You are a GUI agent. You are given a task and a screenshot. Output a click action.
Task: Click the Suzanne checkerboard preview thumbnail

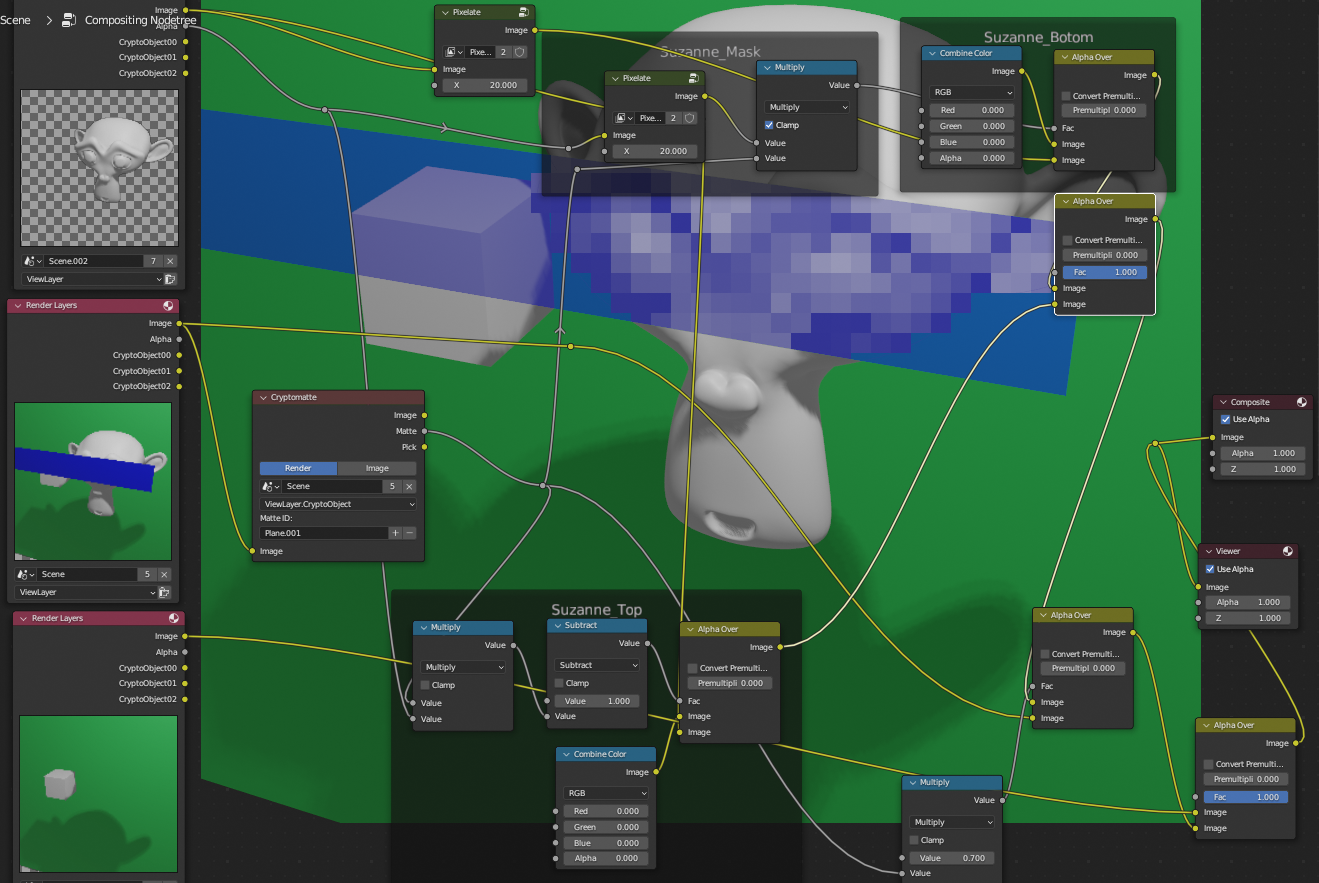pos(99,168)
